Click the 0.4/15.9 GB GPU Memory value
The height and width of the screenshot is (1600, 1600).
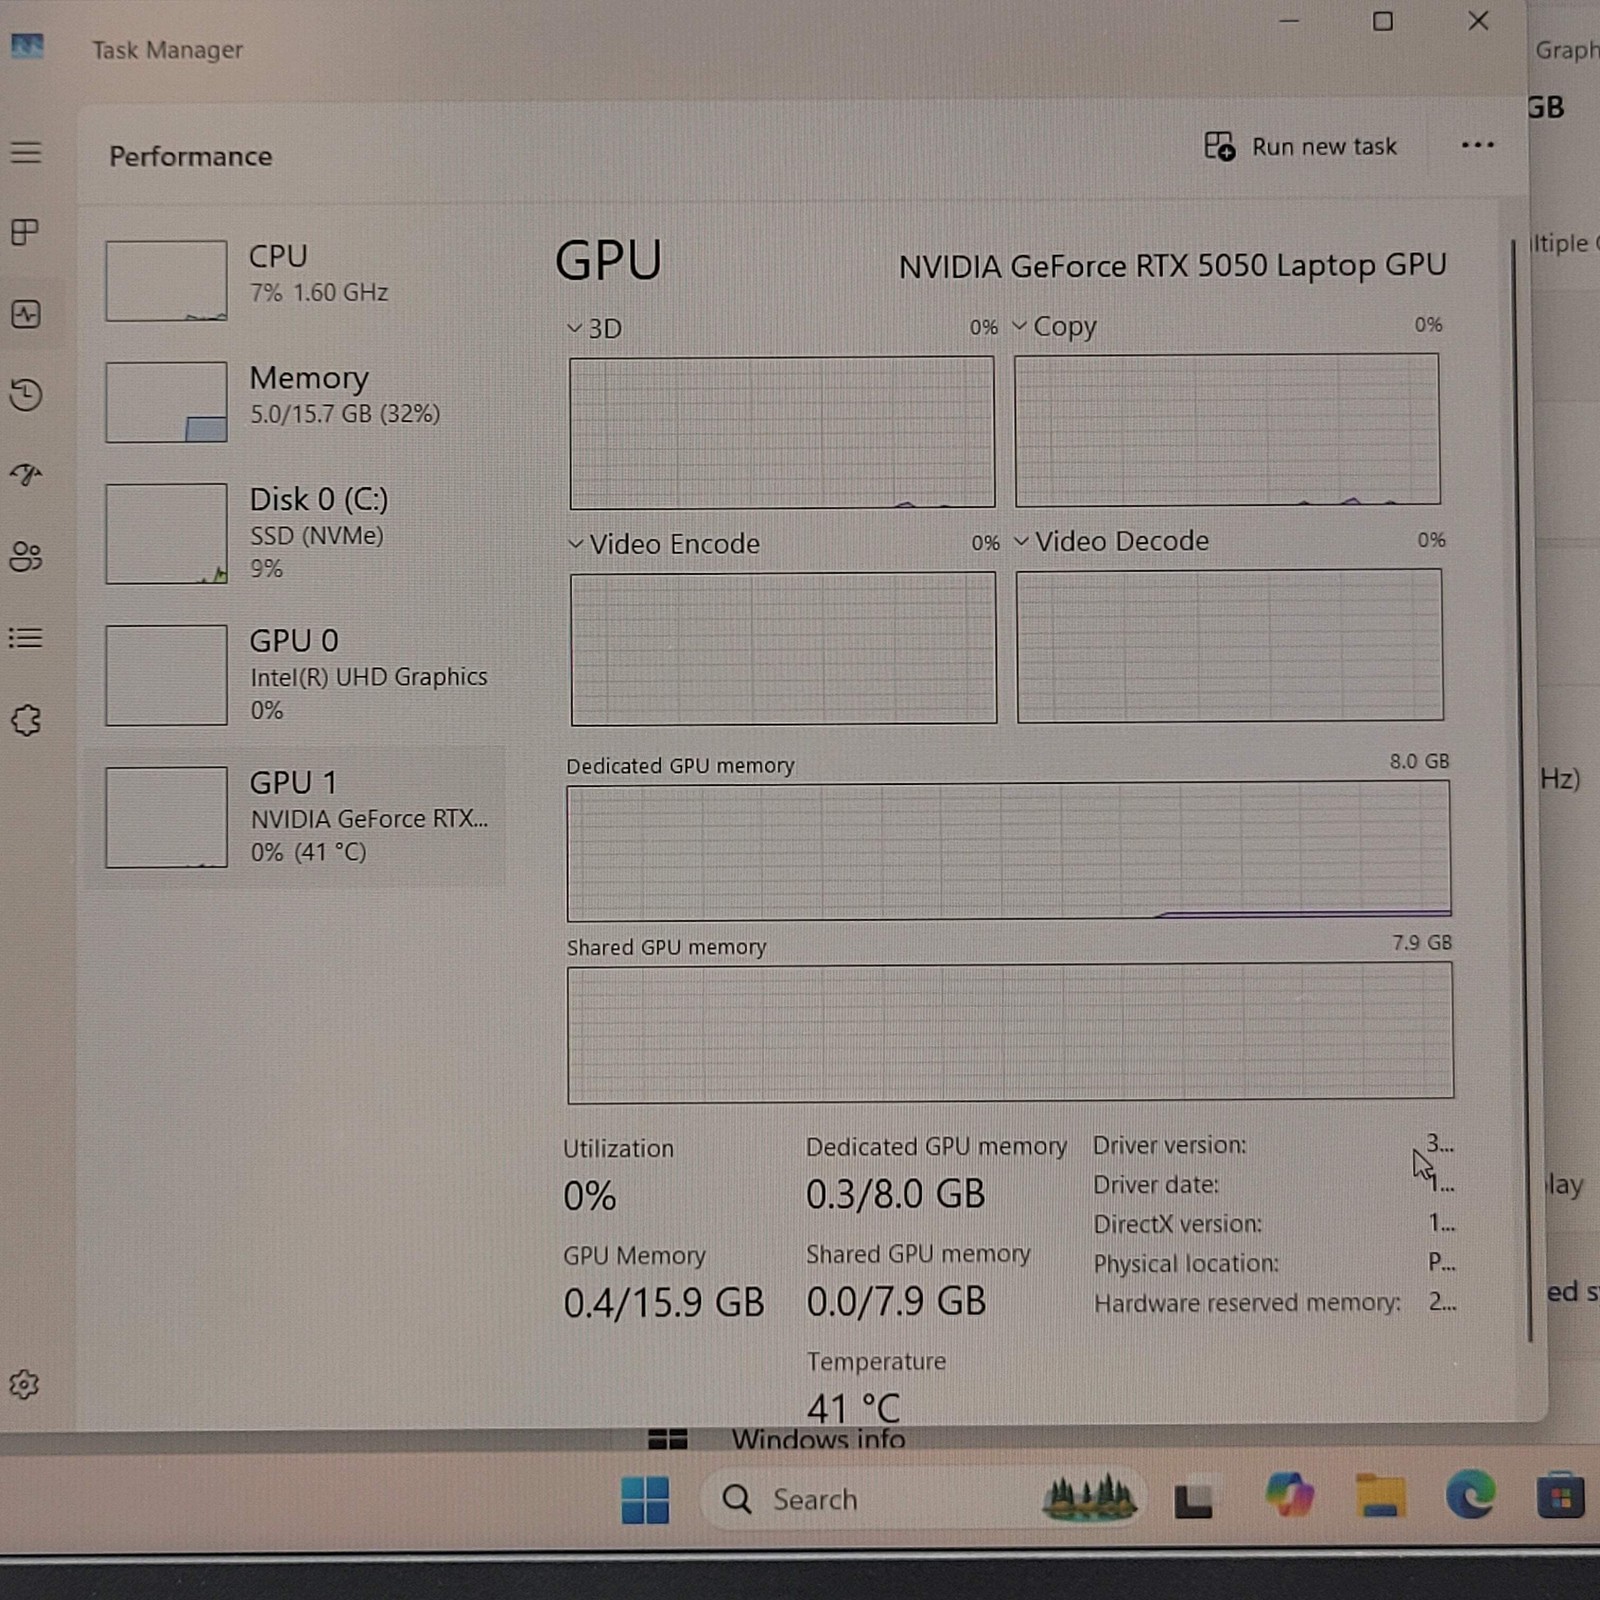[x=663, y=1303]
